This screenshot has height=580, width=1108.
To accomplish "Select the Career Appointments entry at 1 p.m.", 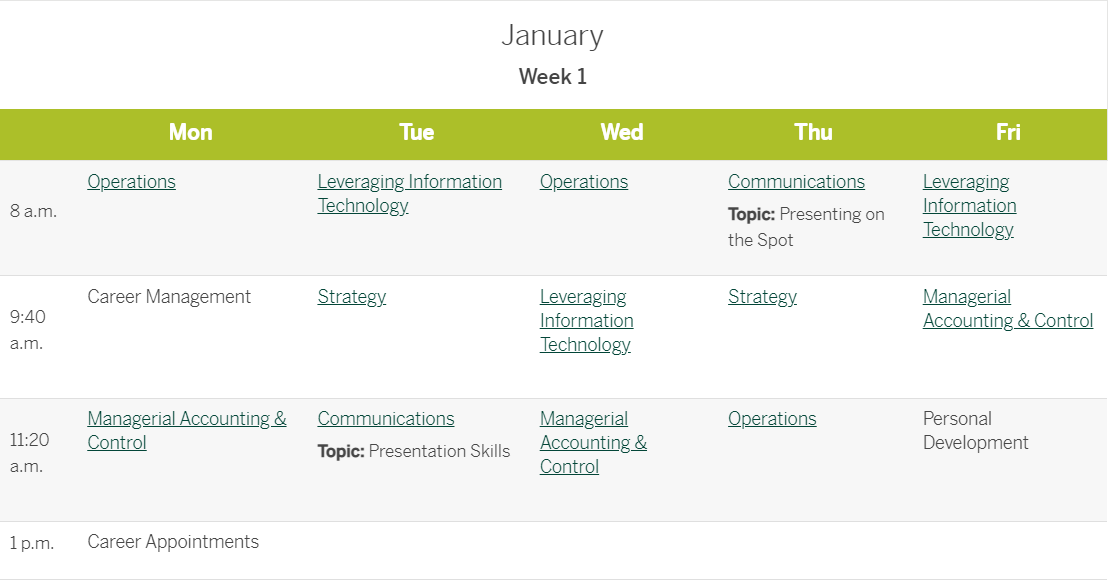I will point(173,542).
